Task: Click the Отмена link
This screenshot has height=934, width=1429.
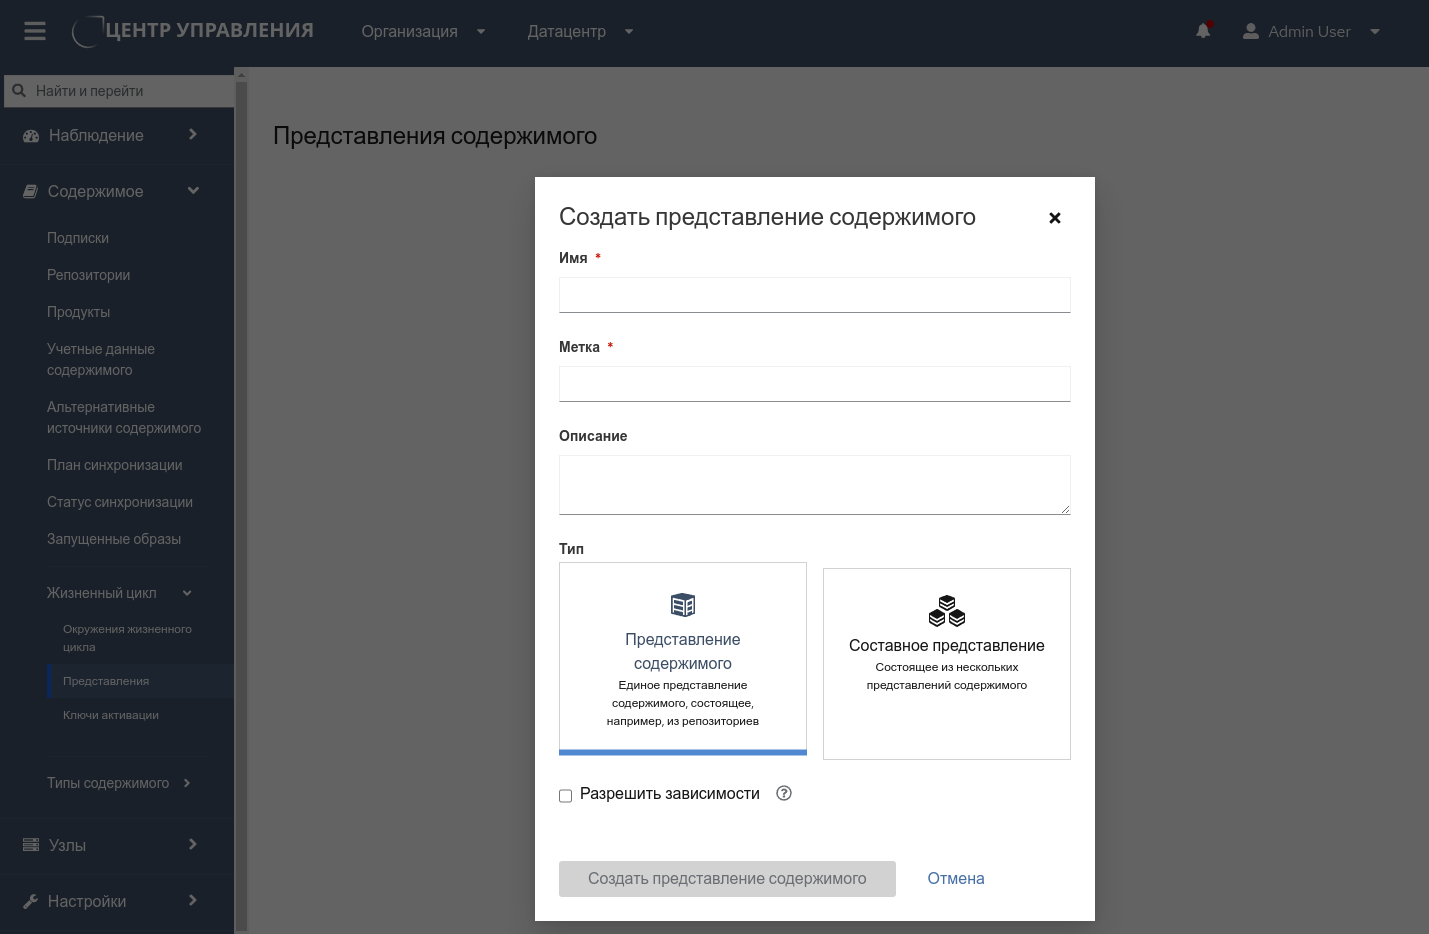Action: (x=955, y=878)
